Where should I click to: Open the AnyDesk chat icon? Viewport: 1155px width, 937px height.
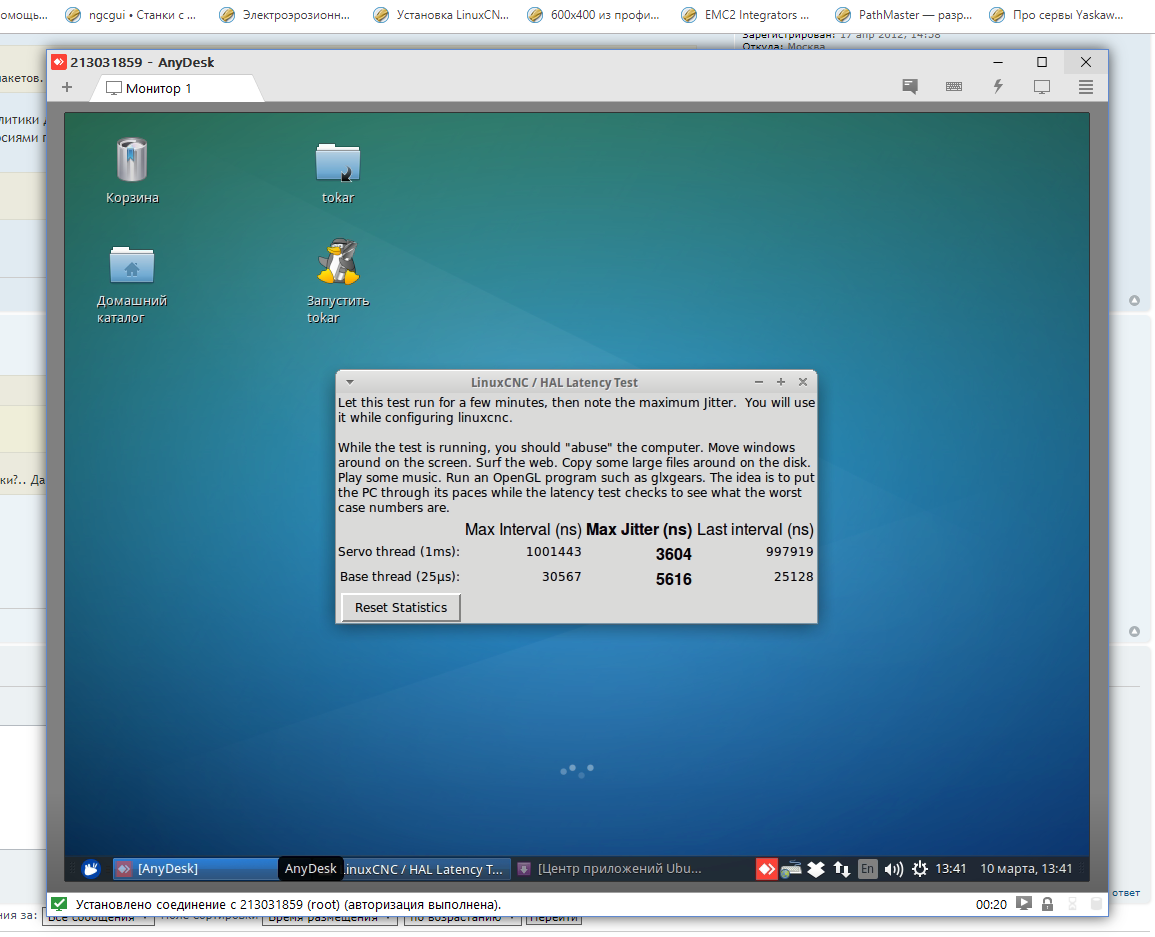[910, 87]
